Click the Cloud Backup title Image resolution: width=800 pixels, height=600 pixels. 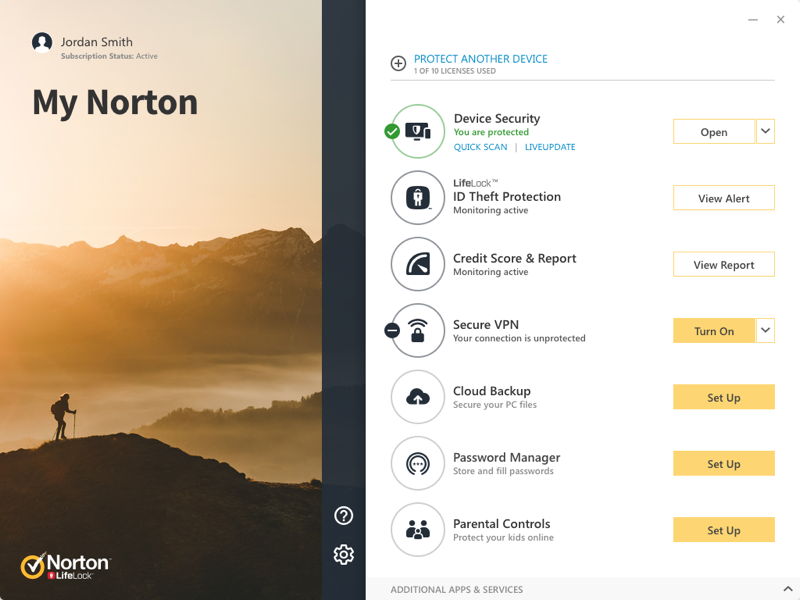(492, 391)
